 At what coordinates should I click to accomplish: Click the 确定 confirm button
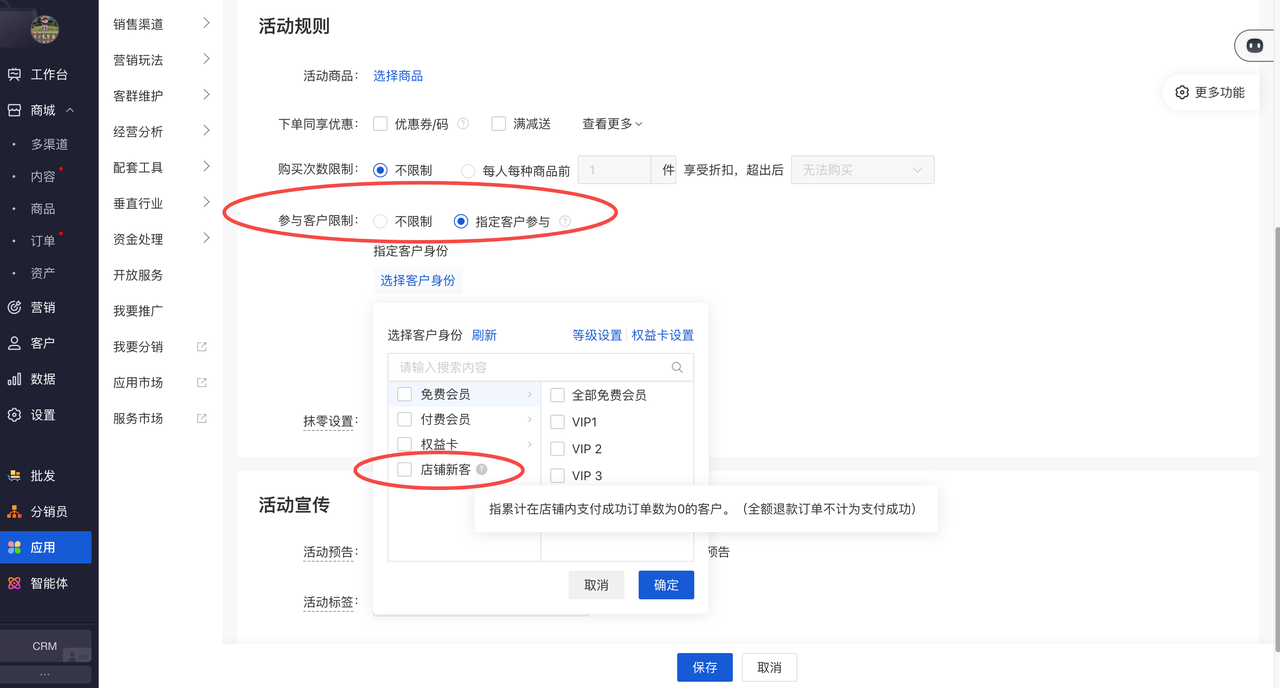tap(666, 585)
